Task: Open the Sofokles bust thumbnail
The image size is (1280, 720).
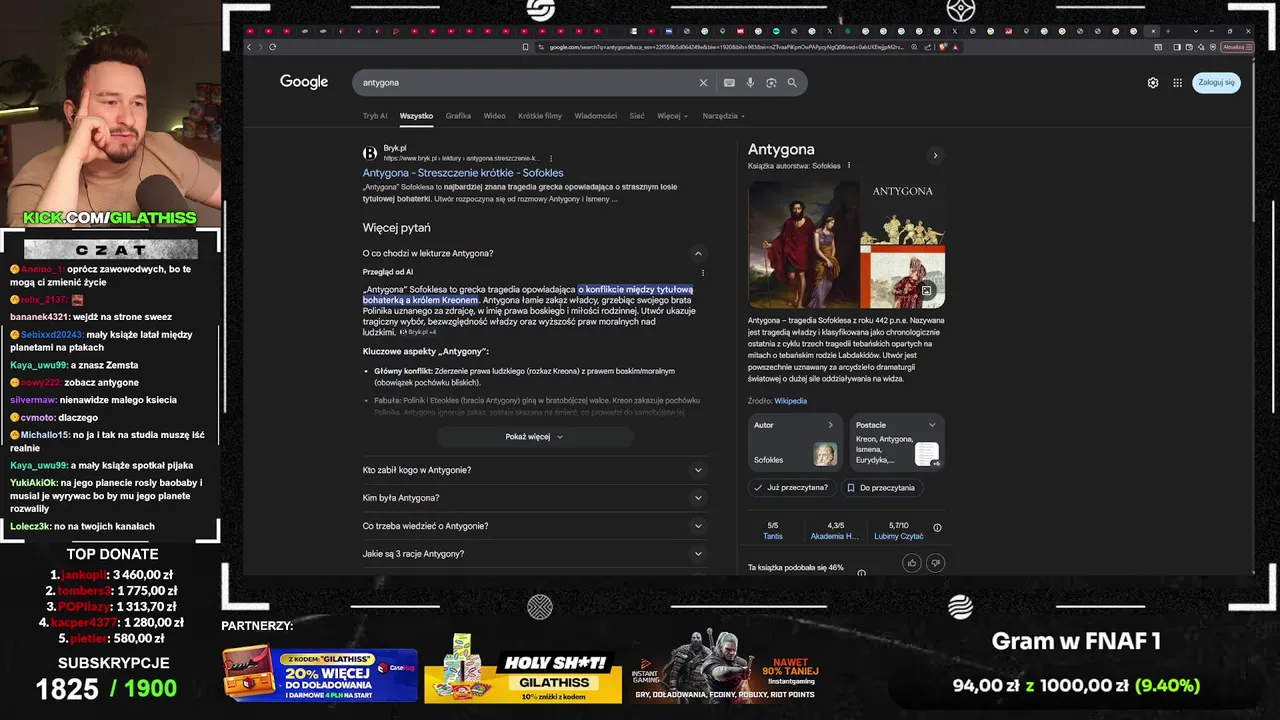Action: pos(825,455)
